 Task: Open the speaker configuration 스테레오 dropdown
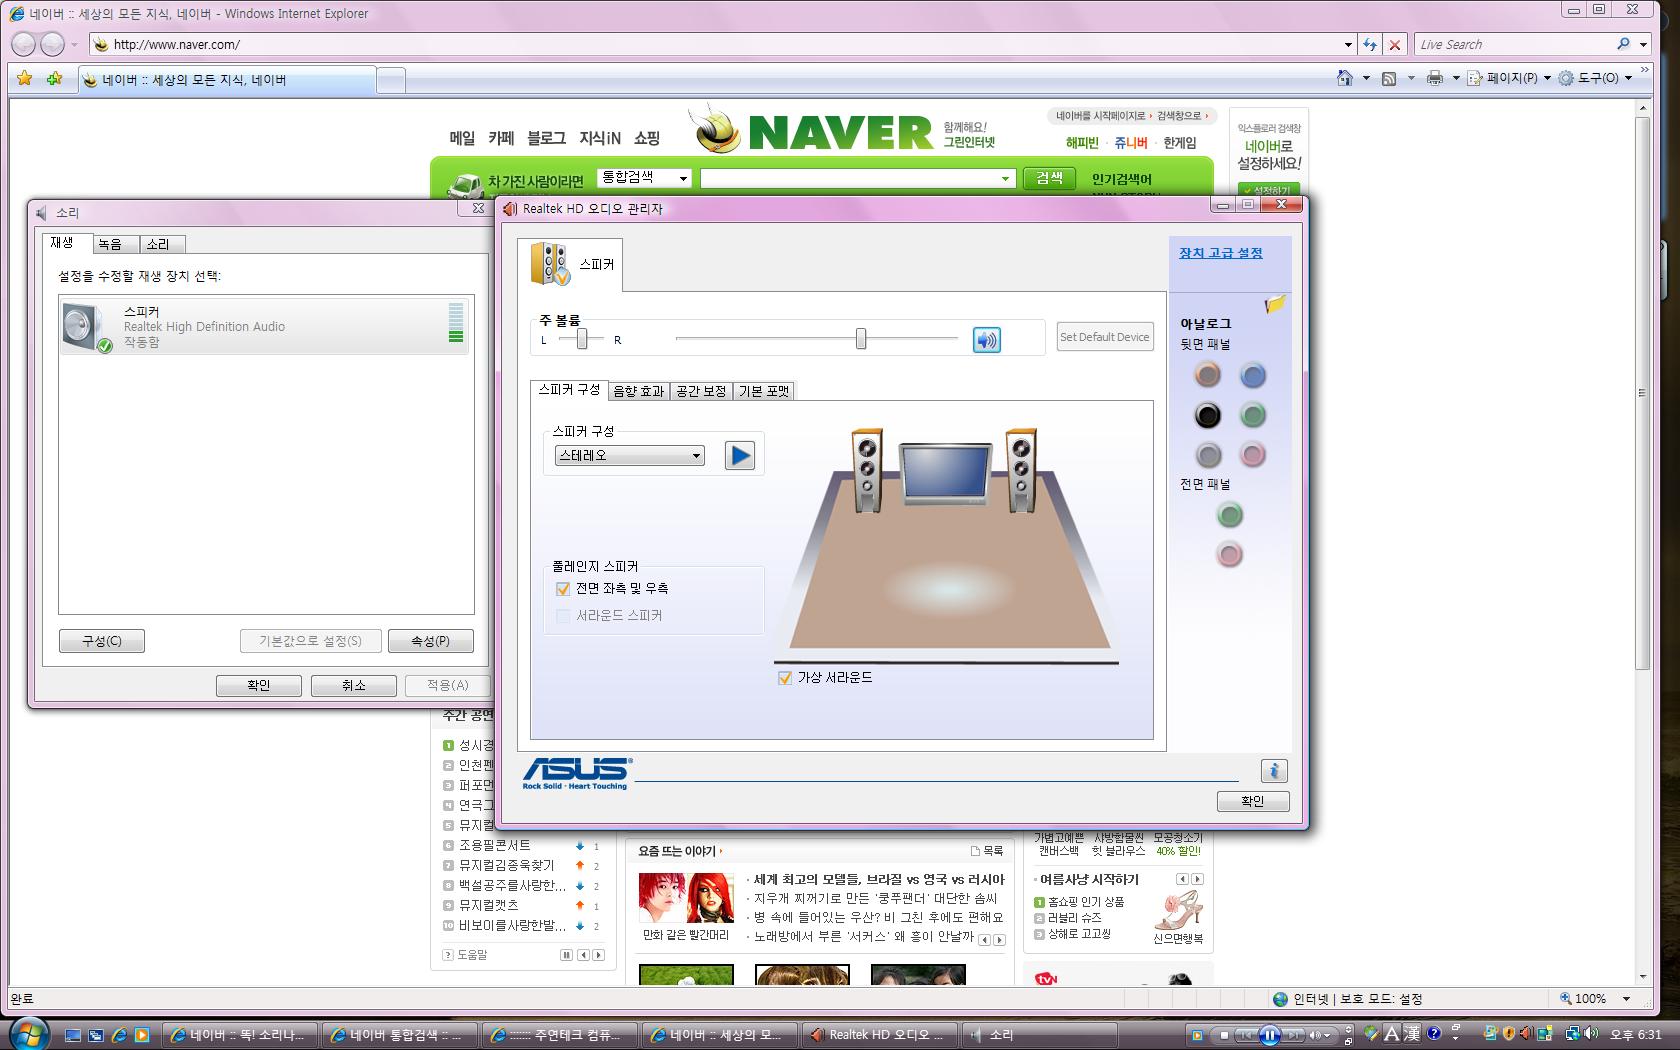[x=630, y=456]
